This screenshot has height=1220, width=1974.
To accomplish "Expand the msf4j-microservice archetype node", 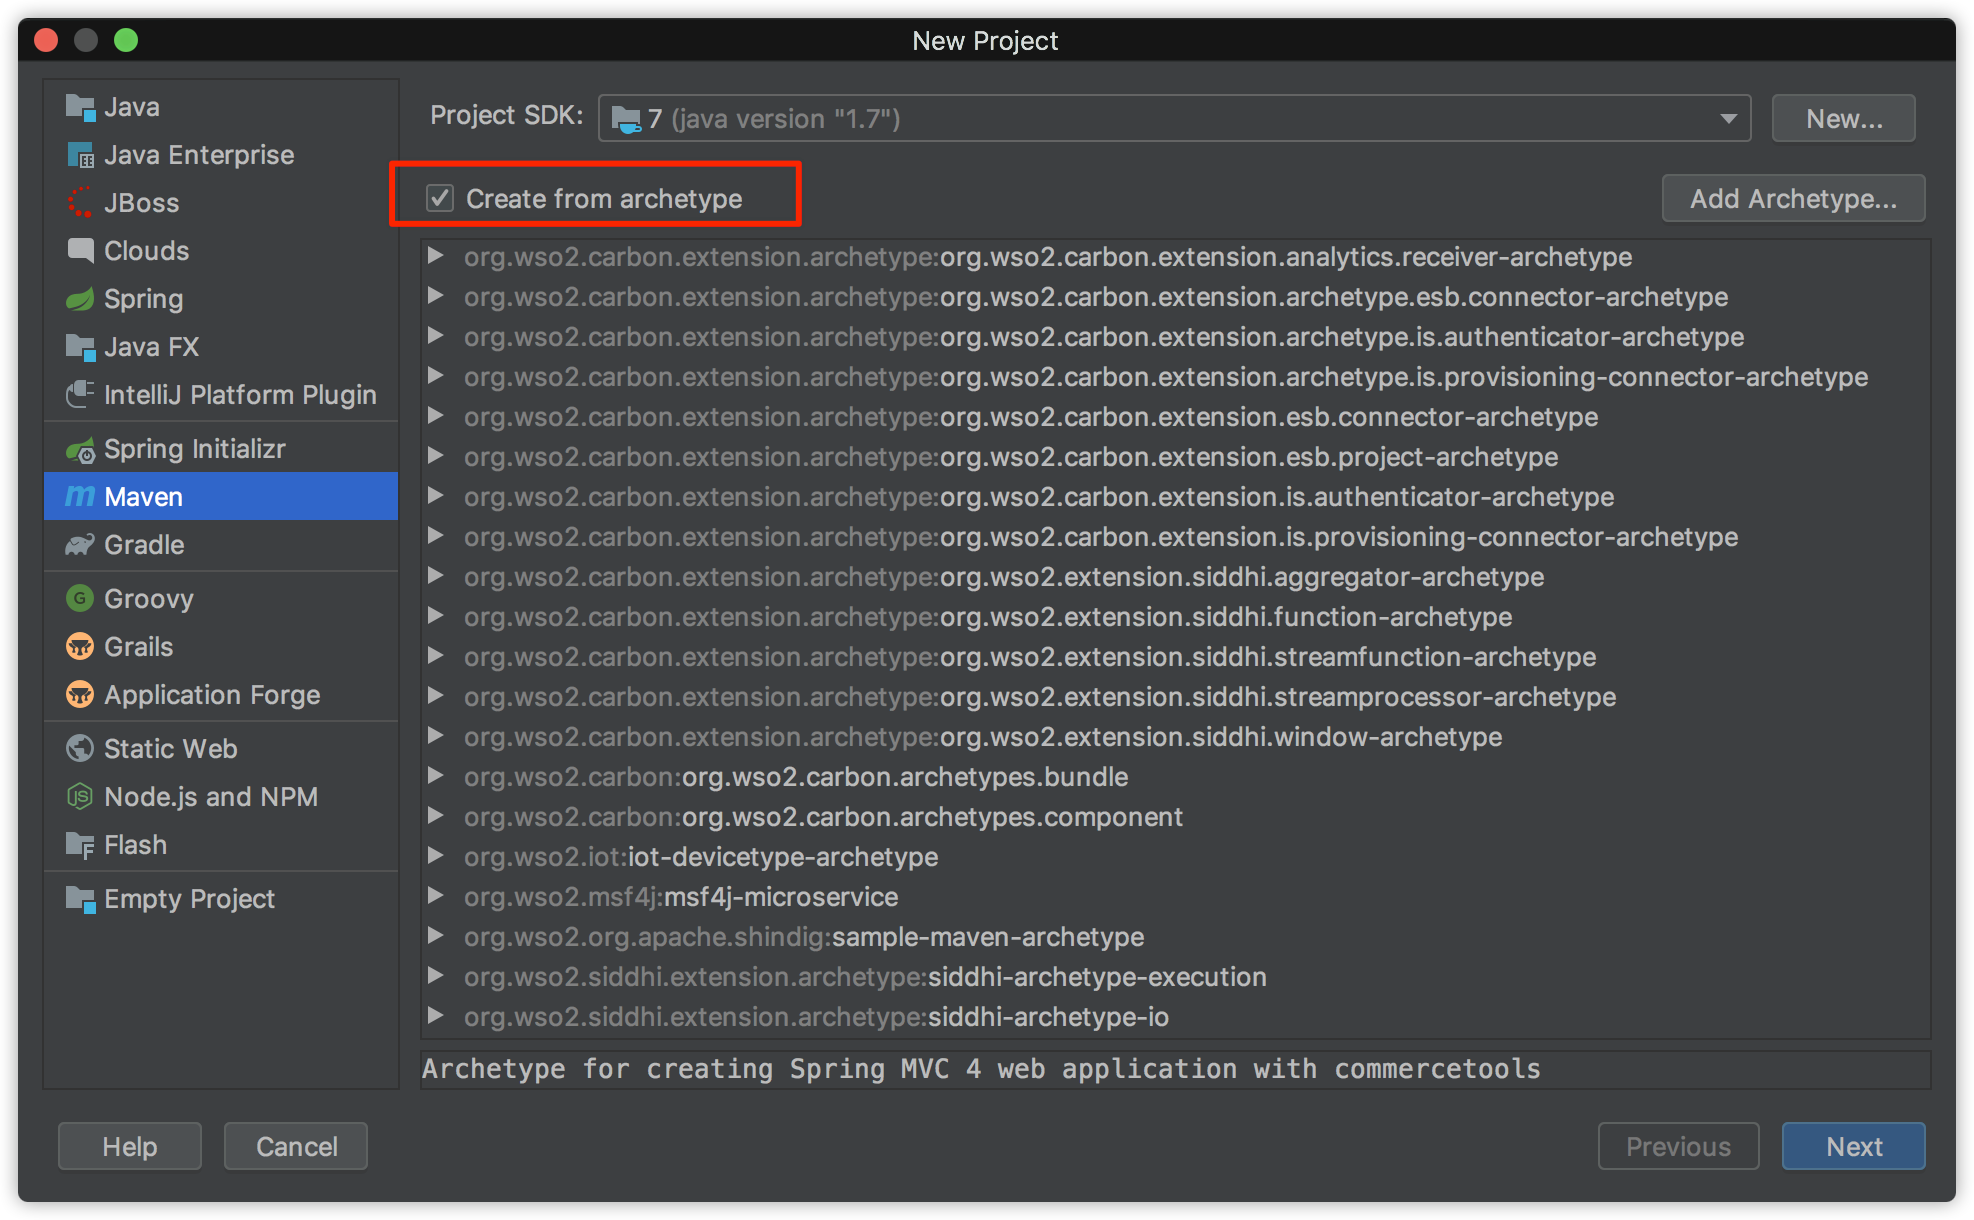I will tap(435, 896).
